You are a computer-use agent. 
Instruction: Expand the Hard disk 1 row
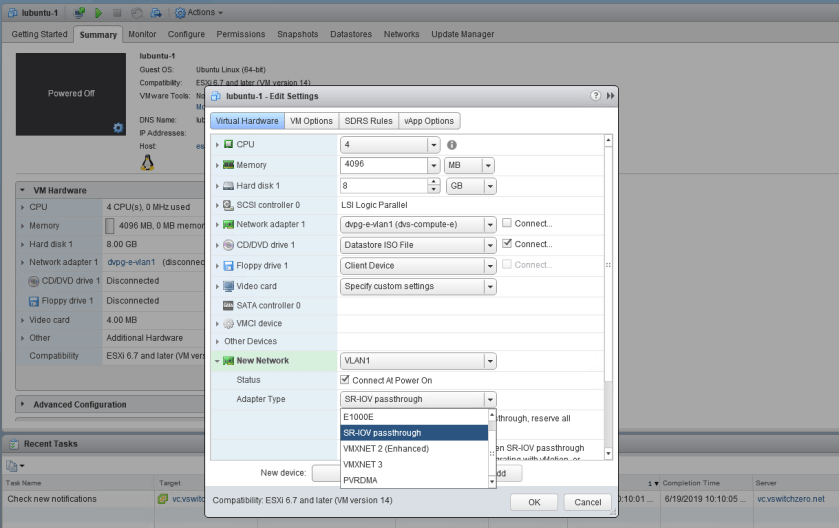[x=217, y=185]
